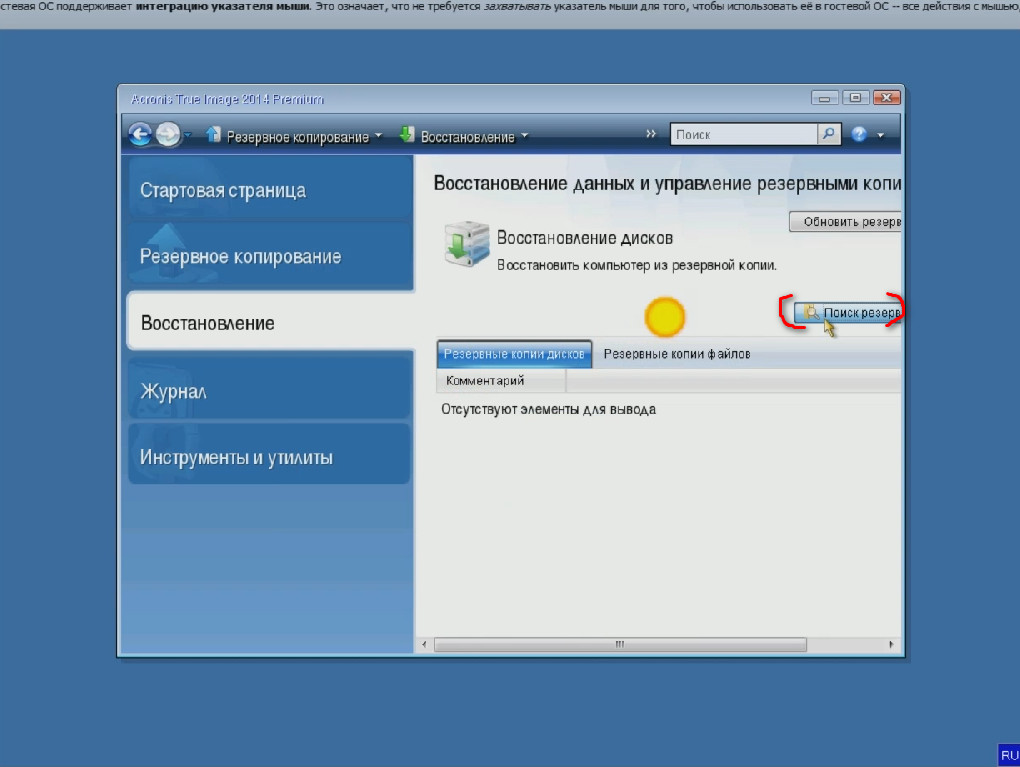Click the blue help question mark icon
Screen dimensions: 1020x767
click(x=859, y=135)
